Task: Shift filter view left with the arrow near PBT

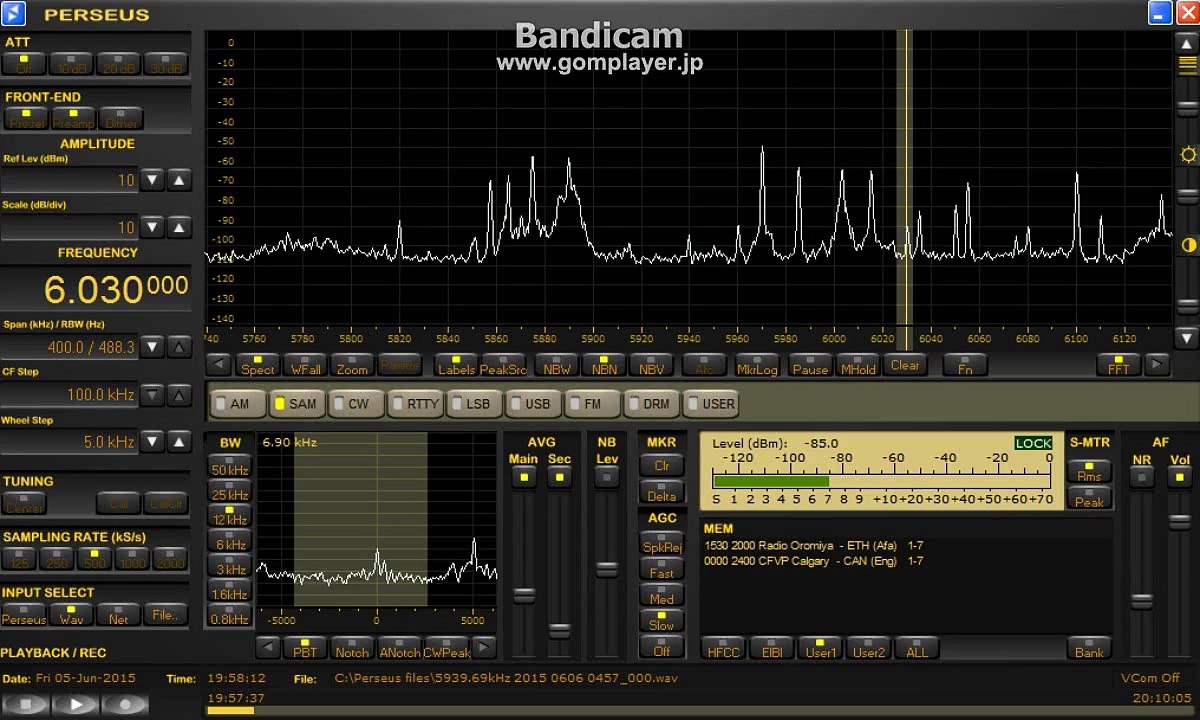Action: (267, 648)
